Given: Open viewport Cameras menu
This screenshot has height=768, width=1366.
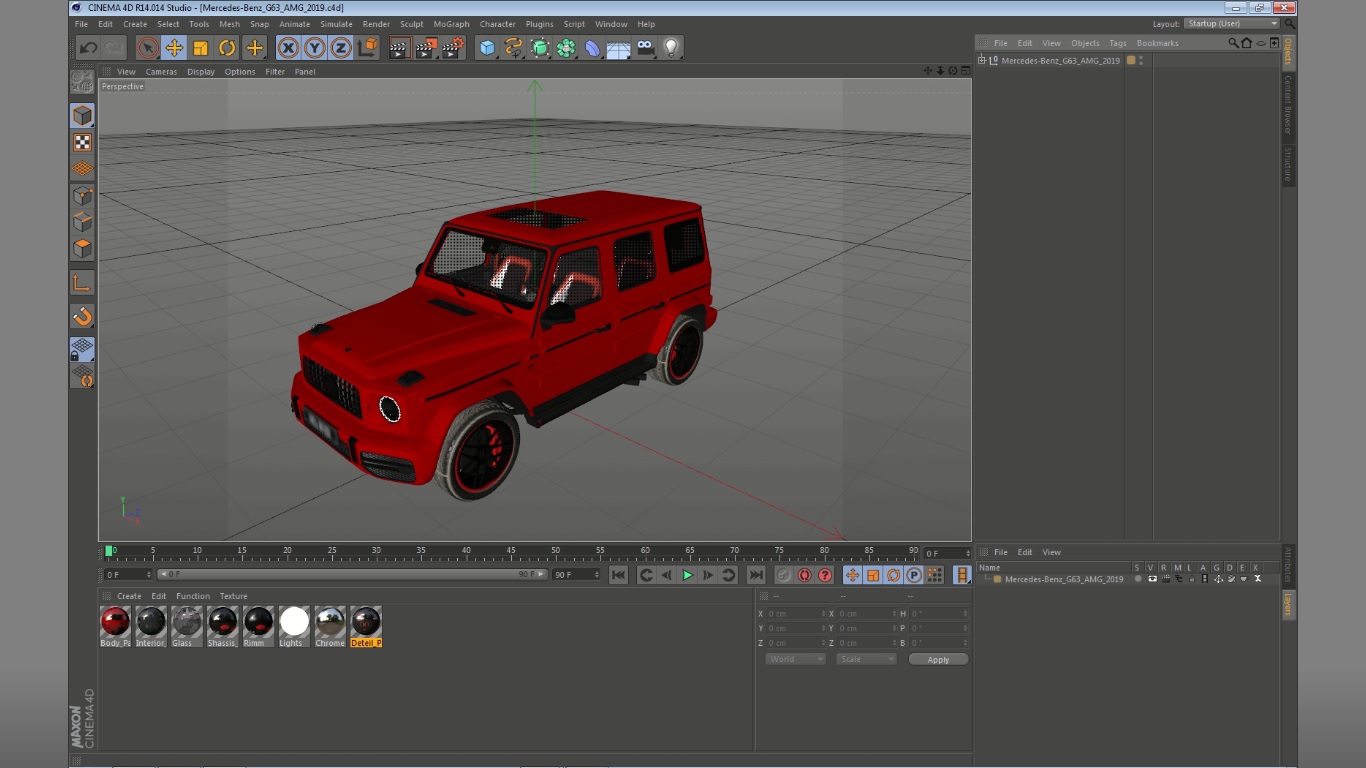Looking at the screenshot, I should point(161,72).
